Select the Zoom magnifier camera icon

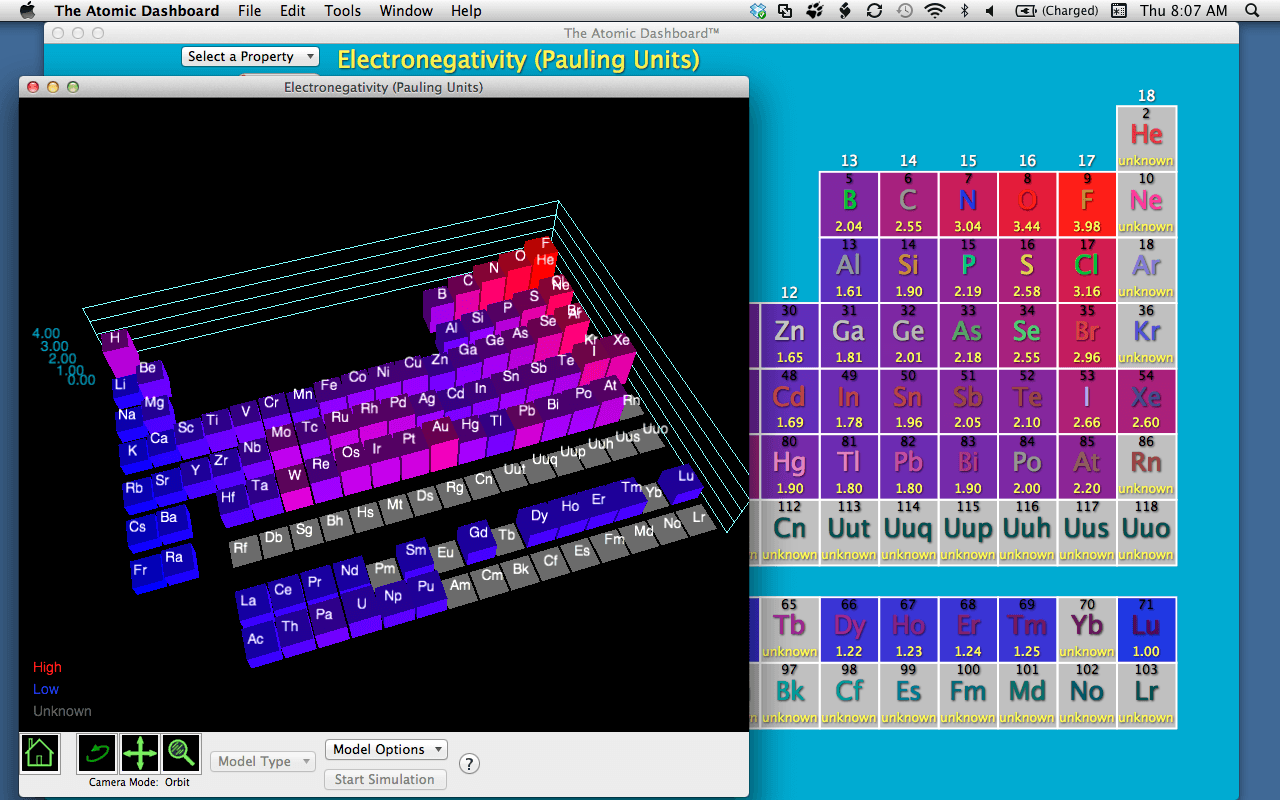pos(181,753)
